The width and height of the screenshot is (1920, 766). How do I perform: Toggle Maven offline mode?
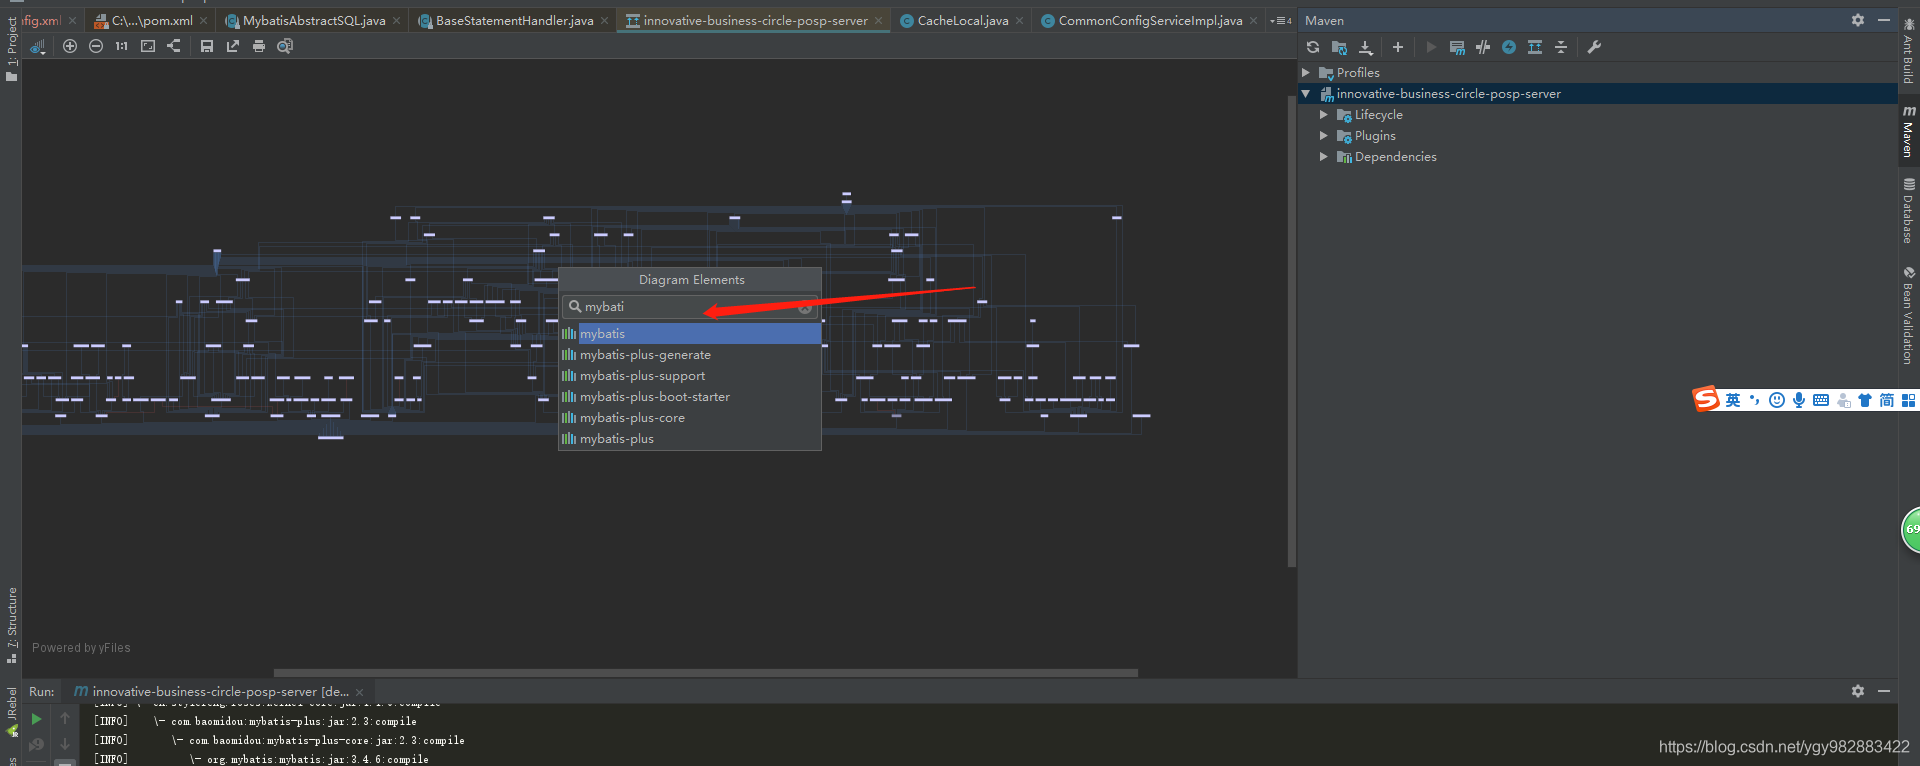(x=1483, y=47)
